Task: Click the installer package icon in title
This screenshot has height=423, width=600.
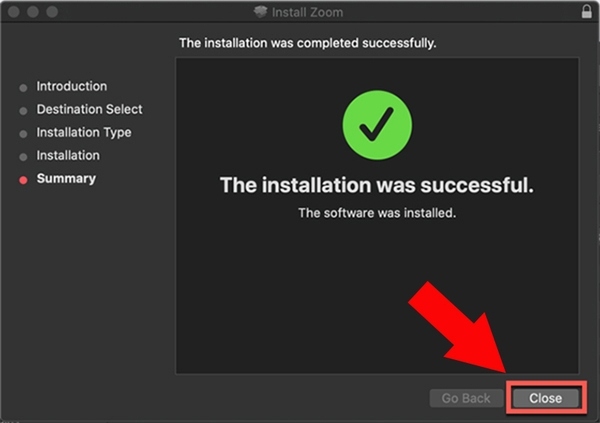Action: point(260,11)
